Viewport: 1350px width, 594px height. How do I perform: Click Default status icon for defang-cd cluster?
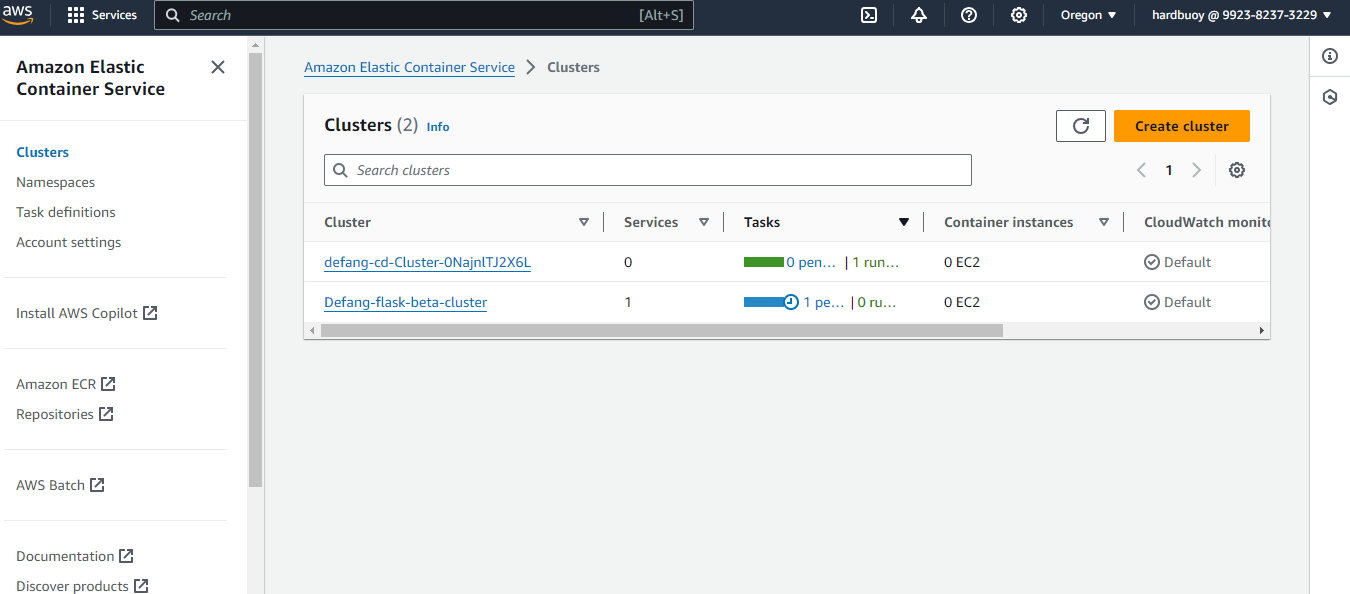1152,262
